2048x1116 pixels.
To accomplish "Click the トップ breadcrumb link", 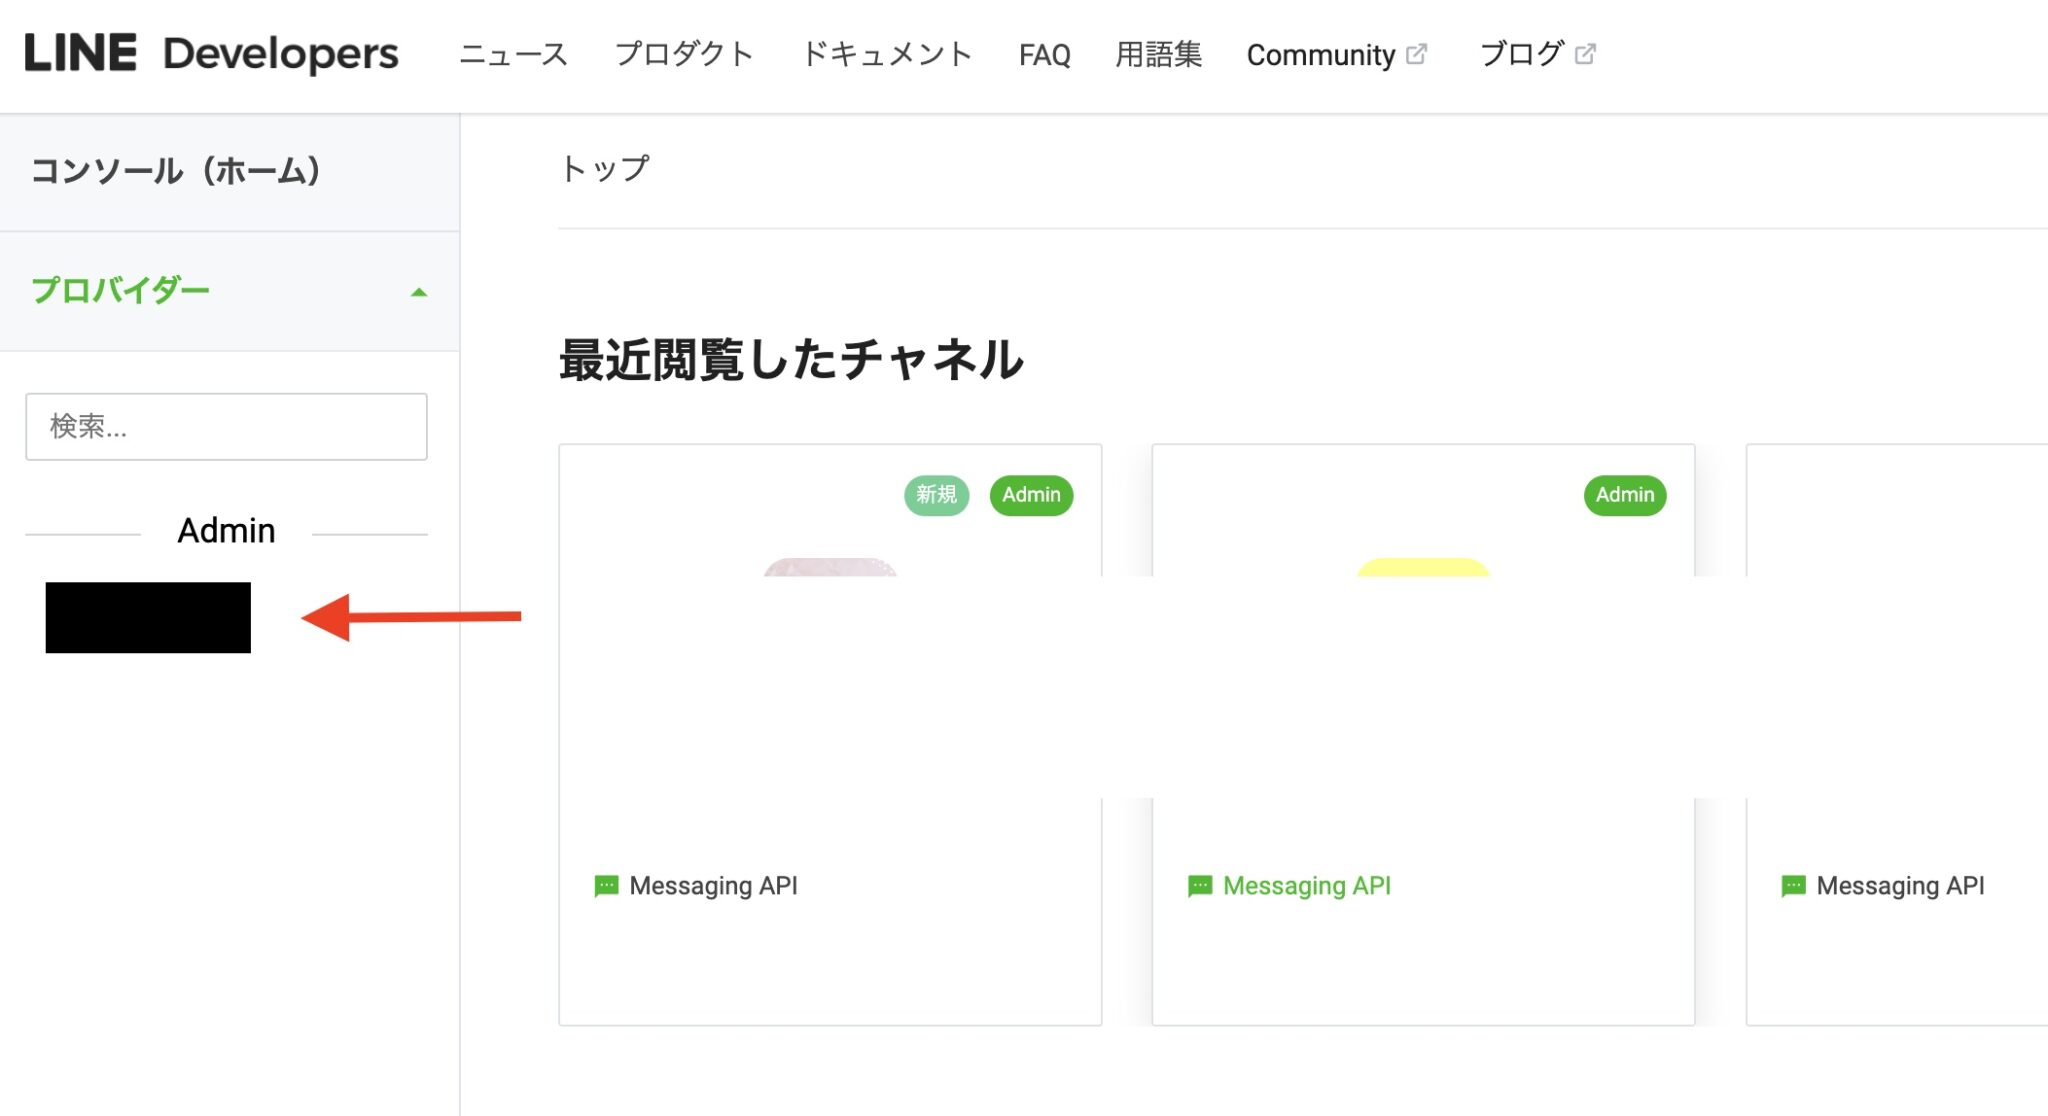I will click(x=602, y=167).
